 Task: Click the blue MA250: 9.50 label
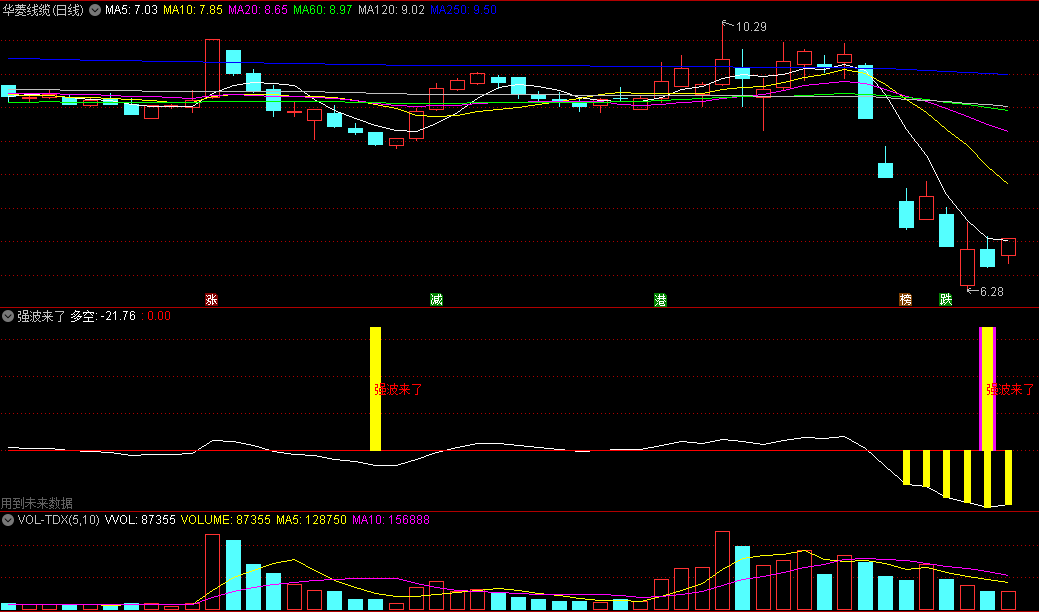pyautogui.click(x=463, y=10)
